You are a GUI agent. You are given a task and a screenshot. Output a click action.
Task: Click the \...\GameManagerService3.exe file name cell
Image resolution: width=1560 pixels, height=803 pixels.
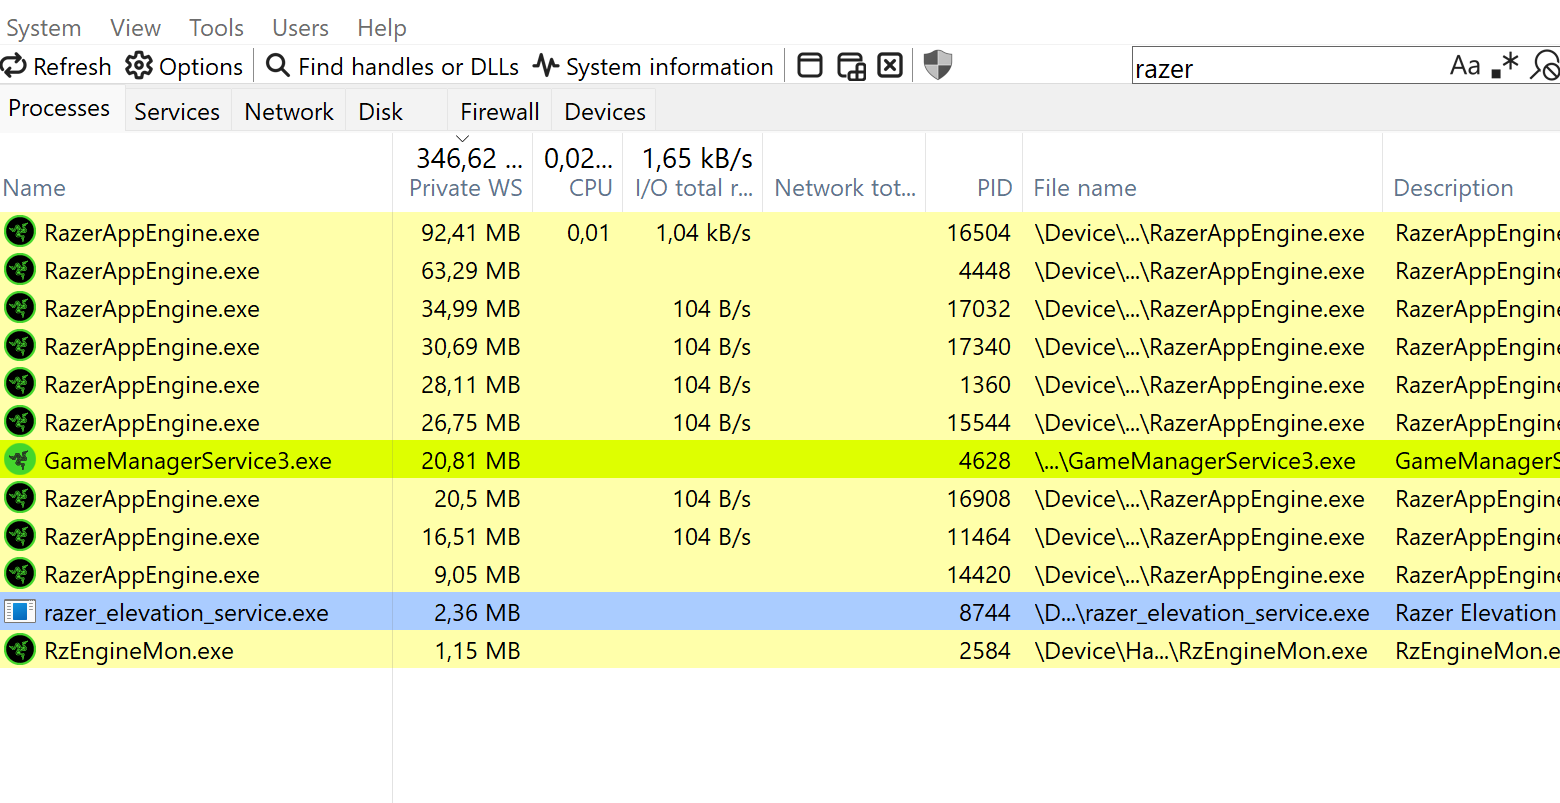[x=1195, y=461]
